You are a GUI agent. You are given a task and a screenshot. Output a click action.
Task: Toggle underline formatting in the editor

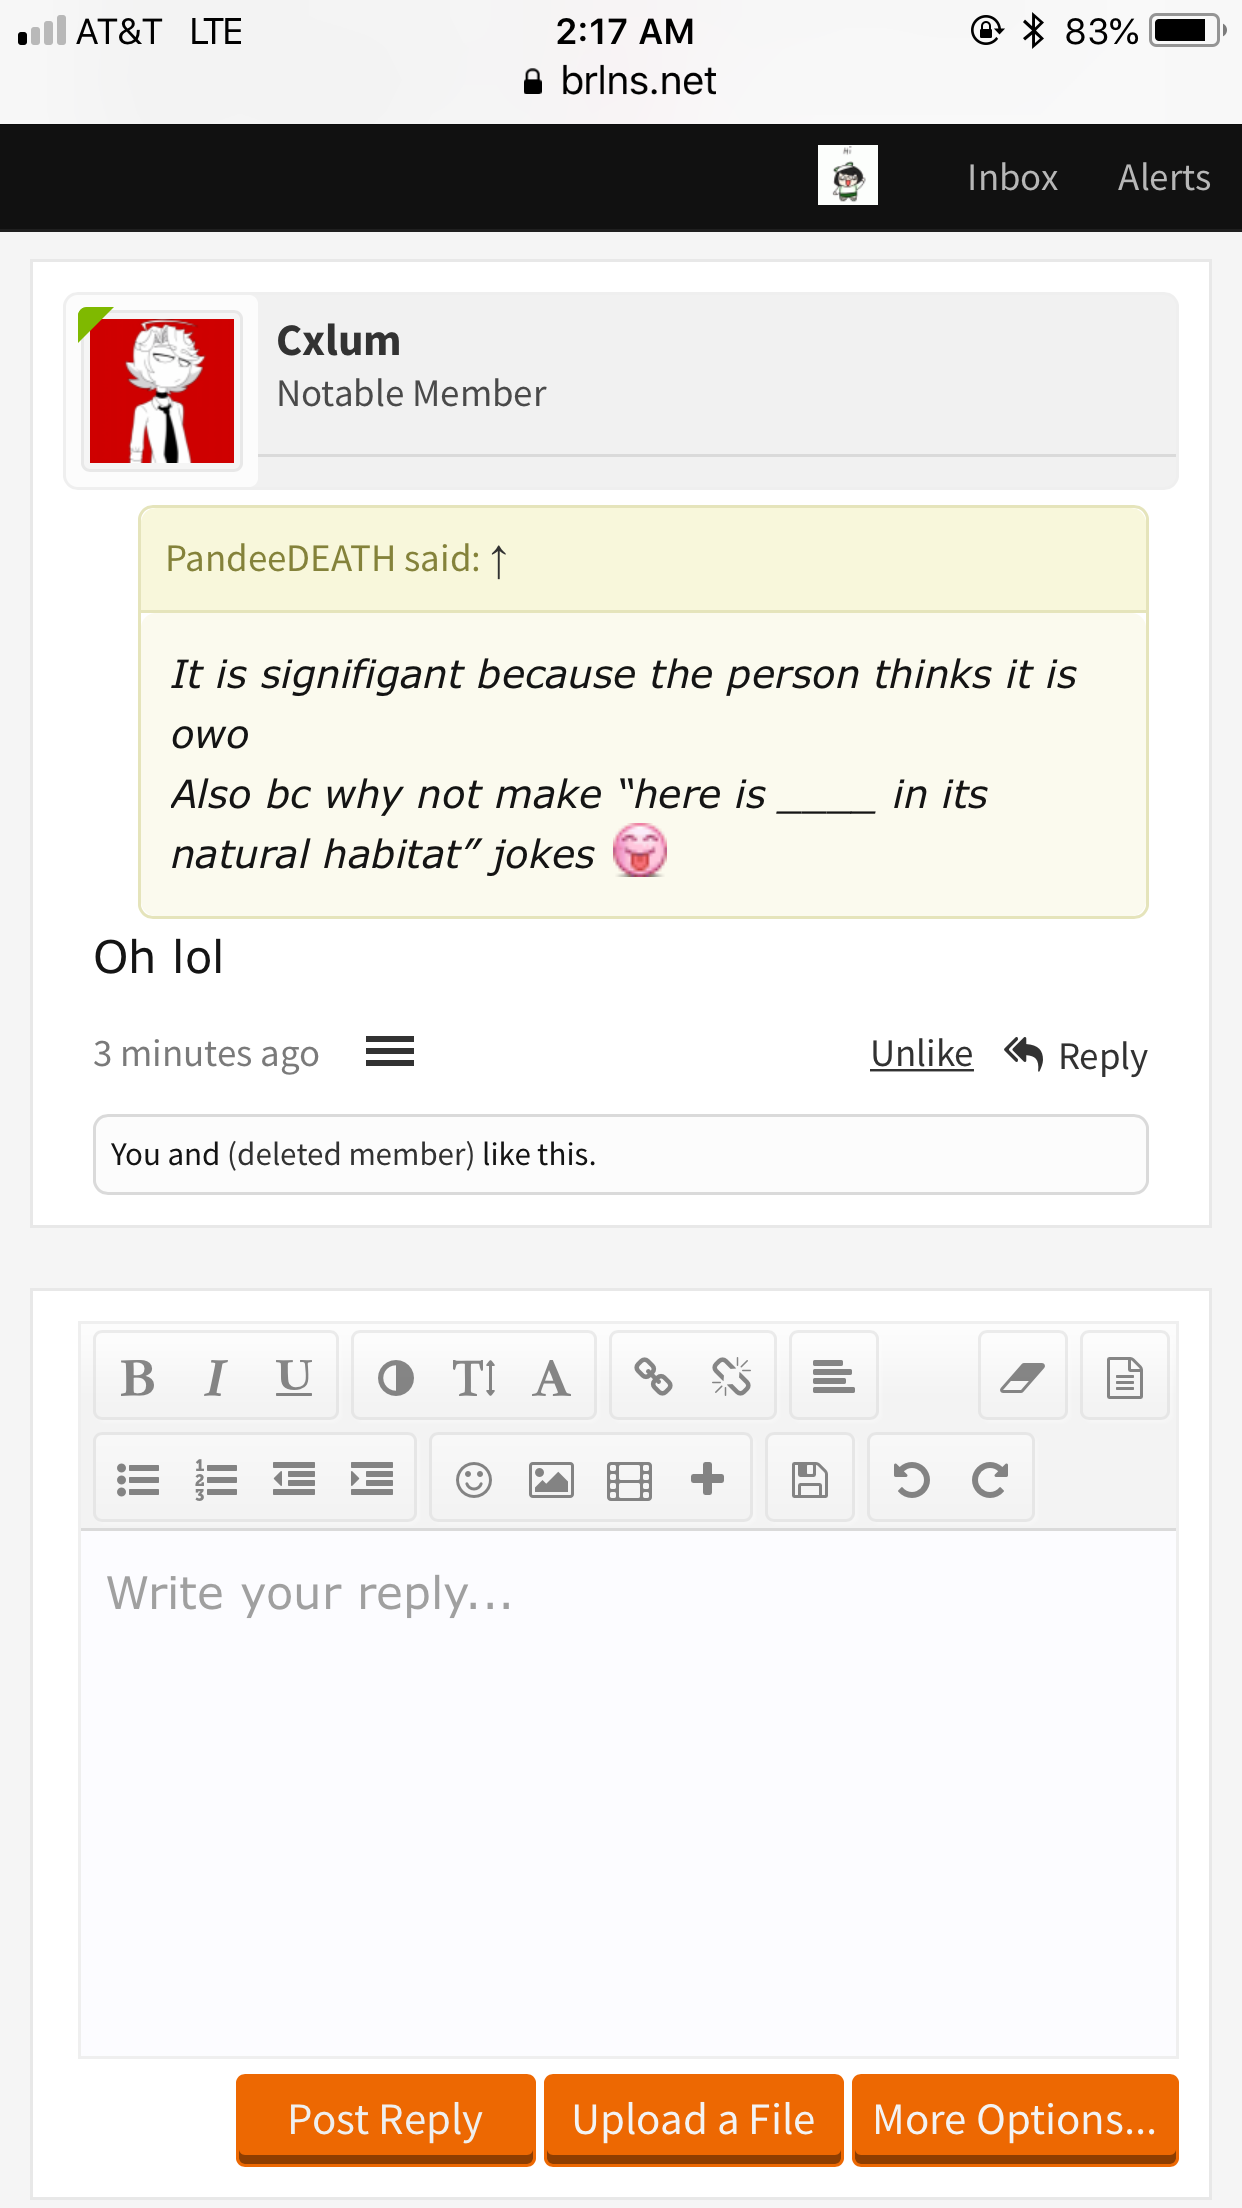tap(294, 1377)
